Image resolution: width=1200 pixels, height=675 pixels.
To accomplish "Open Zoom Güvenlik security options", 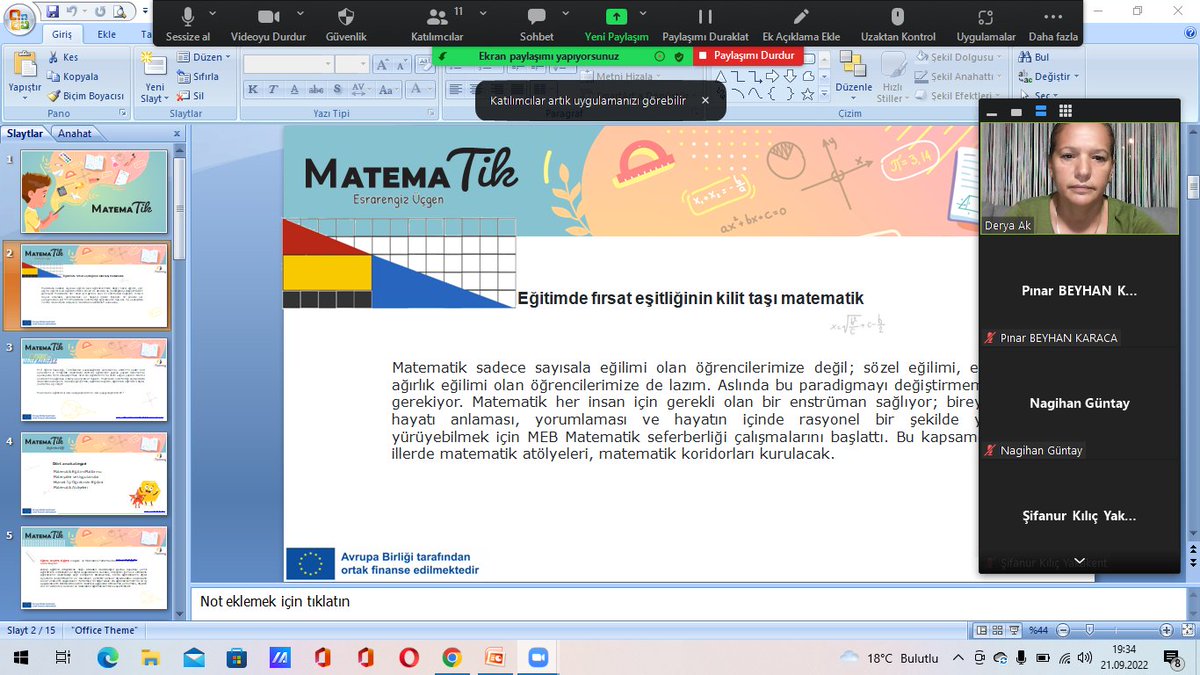I will [346, 24].
